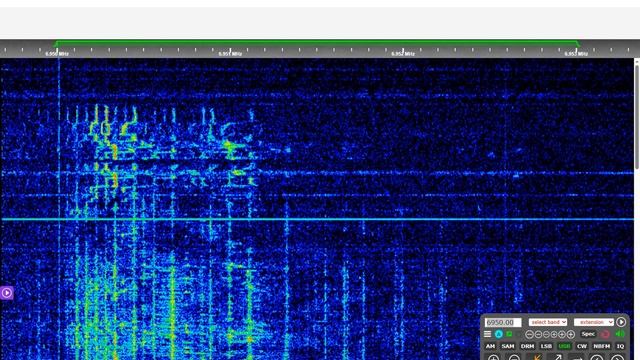Viewport: 640px width, 360px height.
Task: Select AM demodulation mode
Action: coord(490,346)
